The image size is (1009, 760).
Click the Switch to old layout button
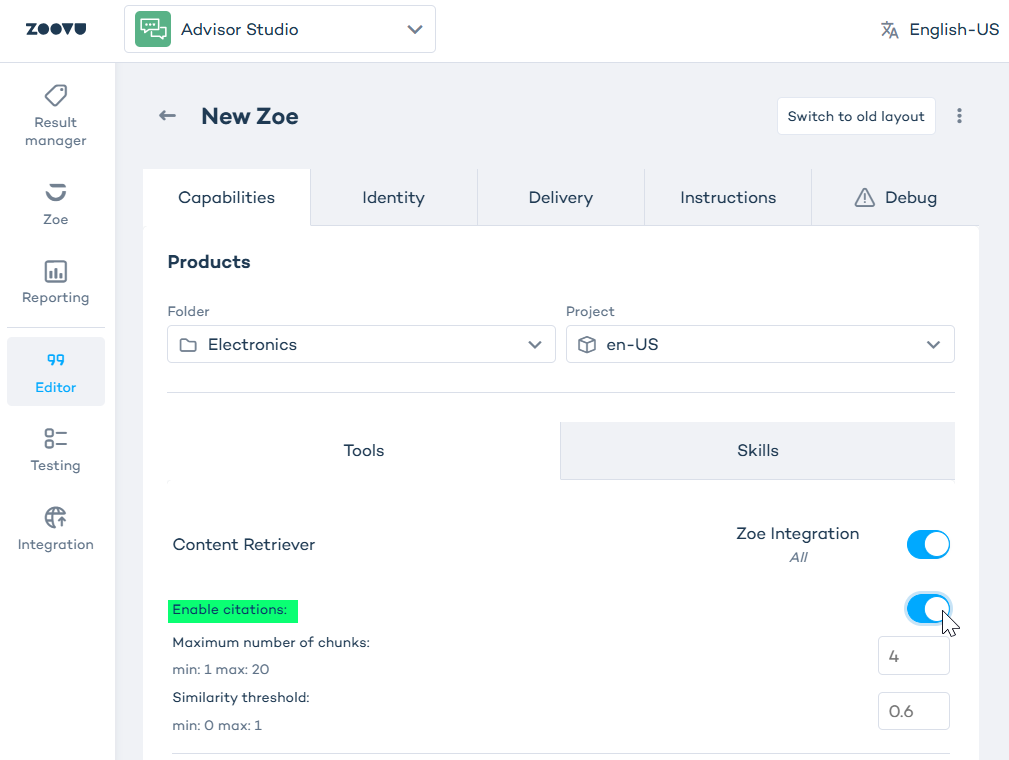coord(855,116)
